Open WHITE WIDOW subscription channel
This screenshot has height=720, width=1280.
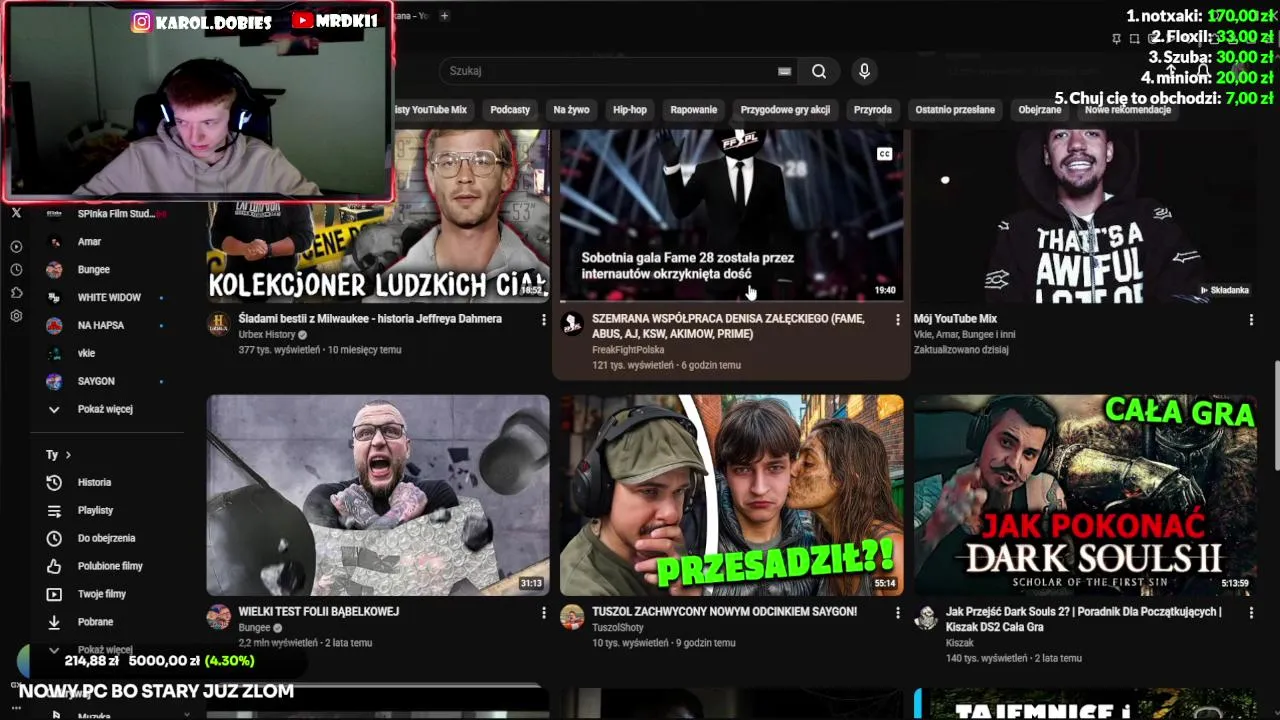107,297
